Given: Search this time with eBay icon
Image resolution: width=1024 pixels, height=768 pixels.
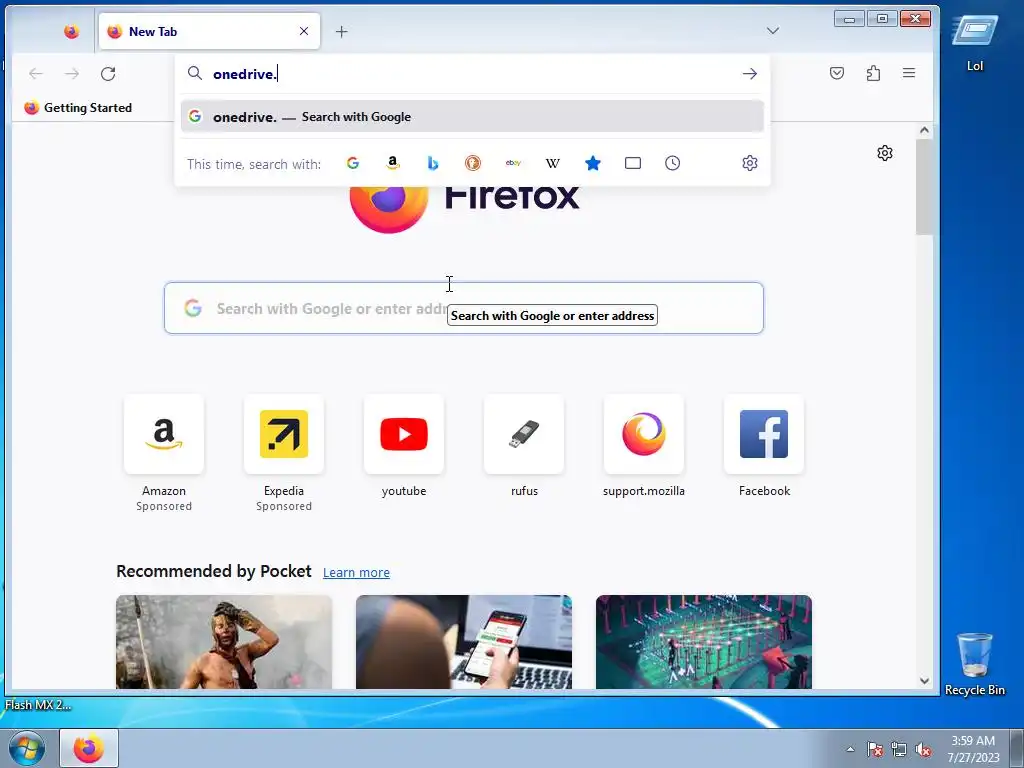Looking at the screenshot, I should (513, 163).
